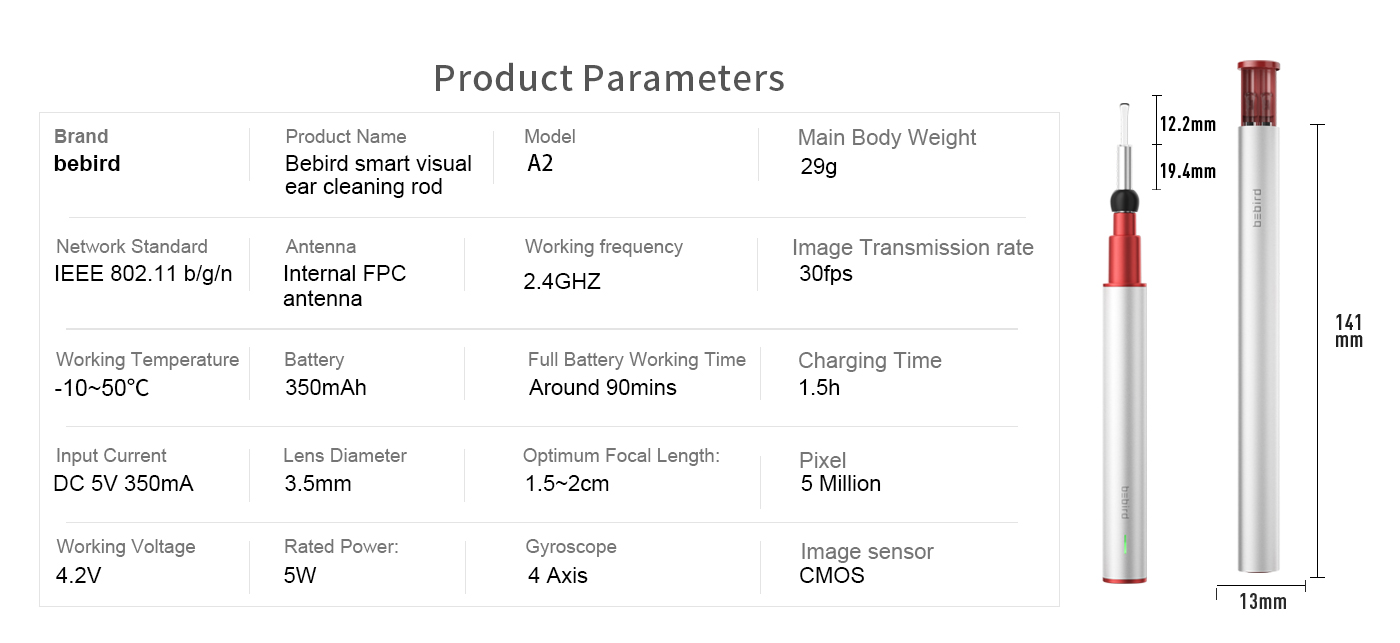
Task: Click the Around 90mins working time
Action: coord(603,388)
